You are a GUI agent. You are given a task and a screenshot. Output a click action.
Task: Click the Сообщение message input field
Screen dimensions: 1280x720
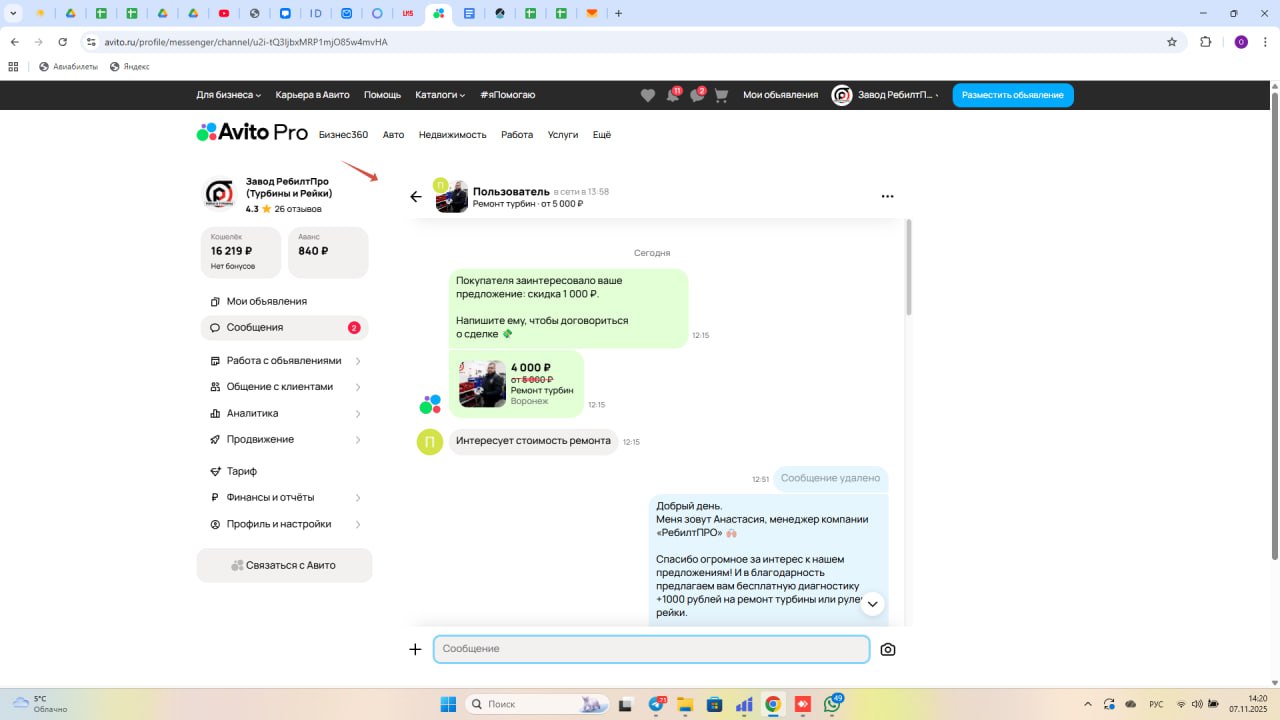click(x=651, y=649)
